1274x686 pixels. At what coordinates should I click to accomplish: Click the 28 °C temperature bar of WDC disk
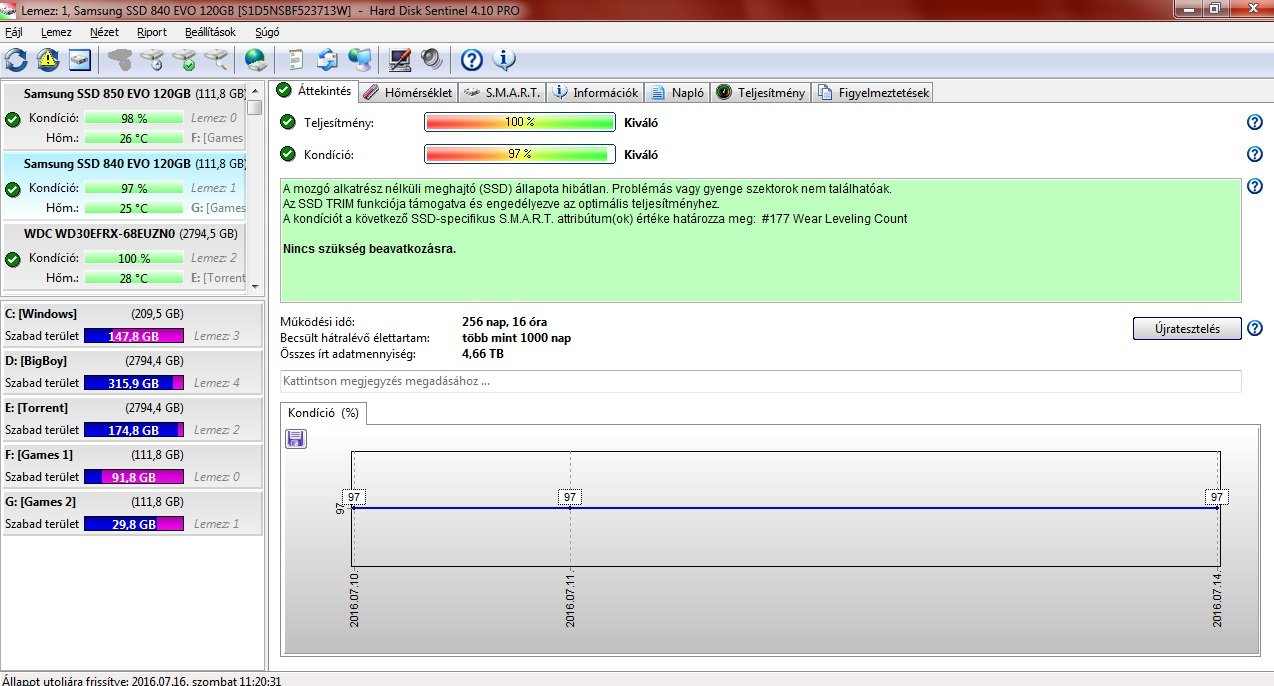click(134, 278)
